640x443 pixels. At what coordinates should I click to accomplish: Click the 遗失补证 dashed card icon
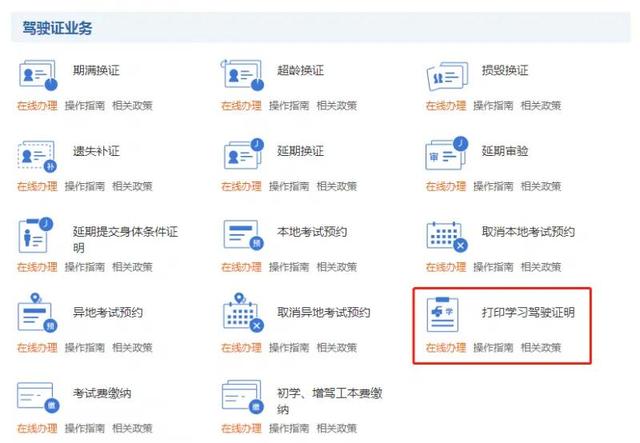coord(37,156)
